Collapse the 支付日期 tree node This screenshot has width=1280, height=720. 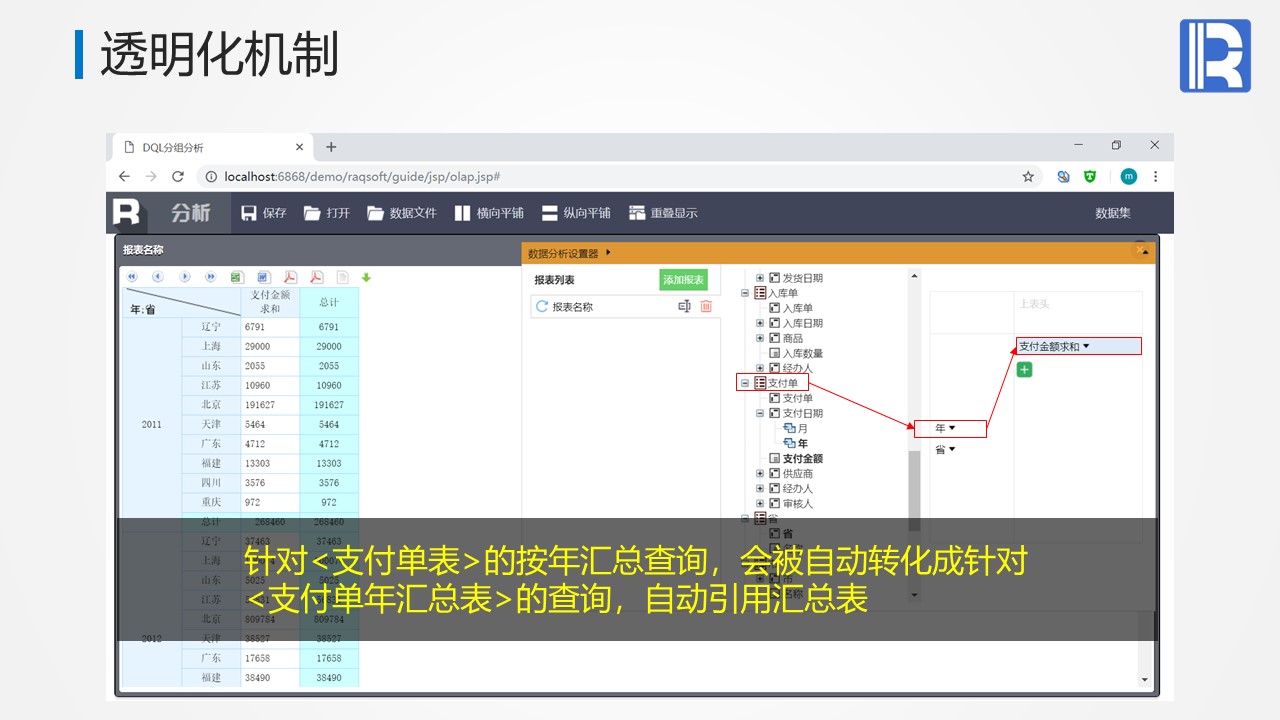760,413
